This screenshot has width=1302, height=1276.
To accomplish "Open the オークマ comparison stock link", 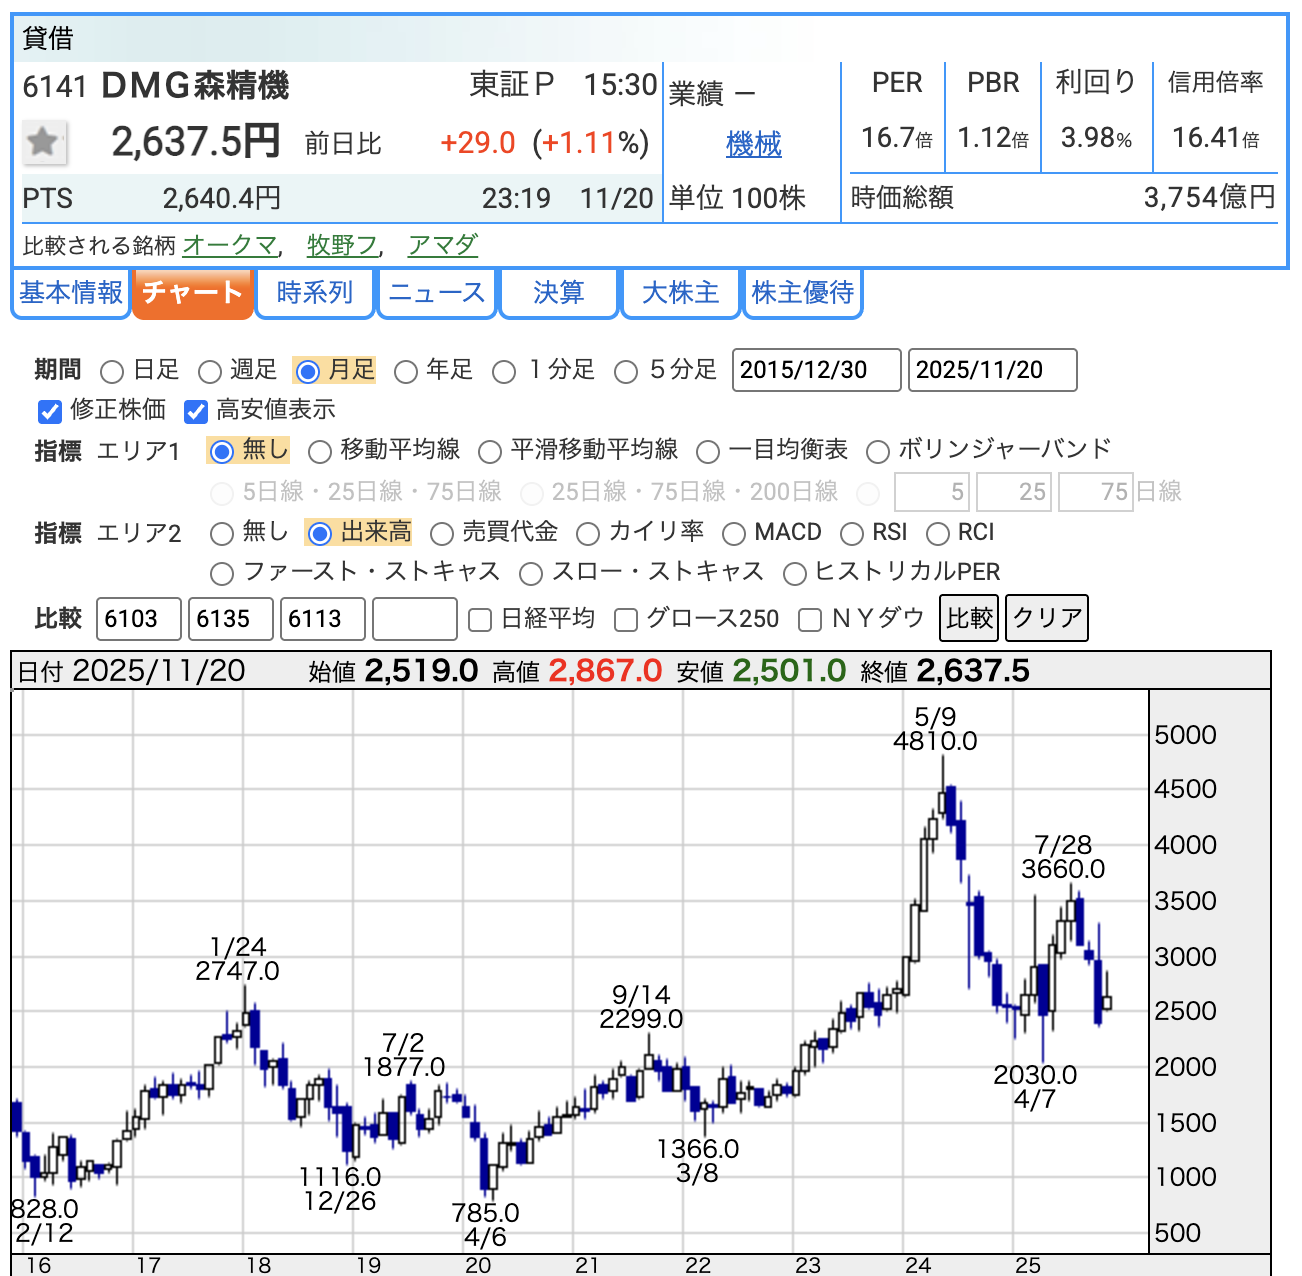I will pos(229,245).
